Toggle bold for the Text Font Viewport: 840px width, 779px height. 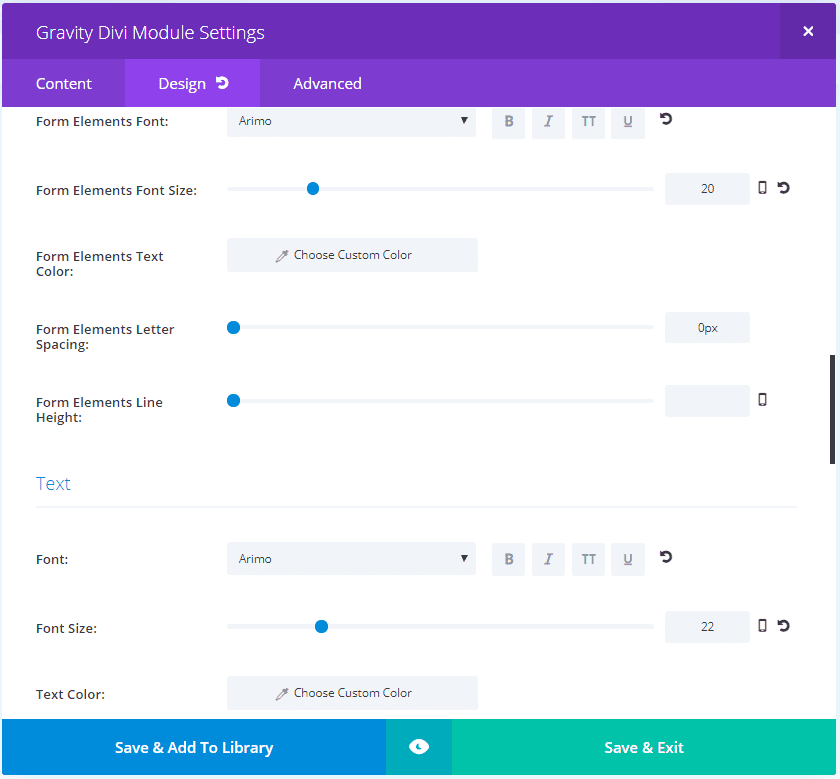508,559
